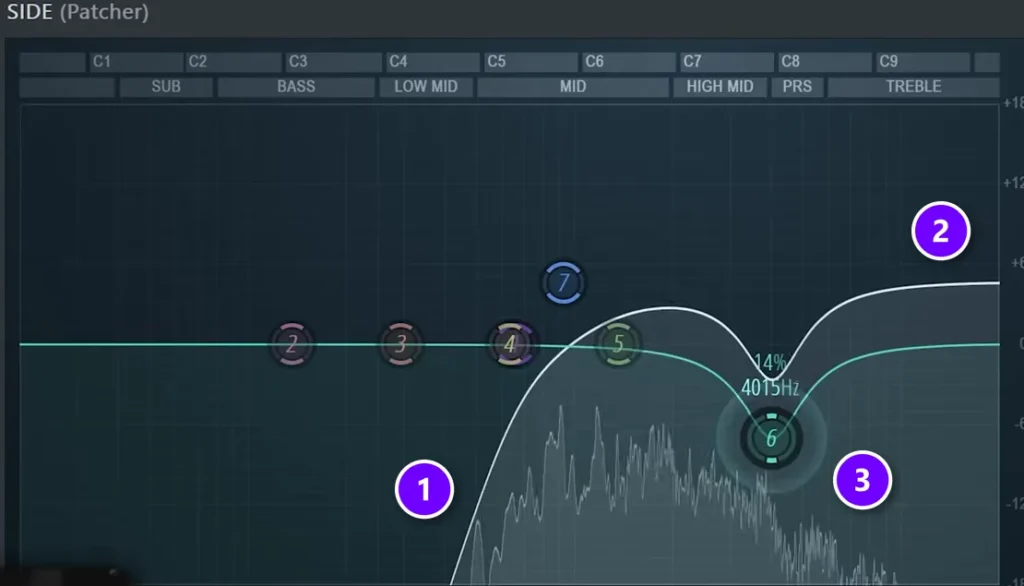Click the C8 octave marker
Image resolution: width=1024 pixels, height=586 pixels.
point(824,62)
